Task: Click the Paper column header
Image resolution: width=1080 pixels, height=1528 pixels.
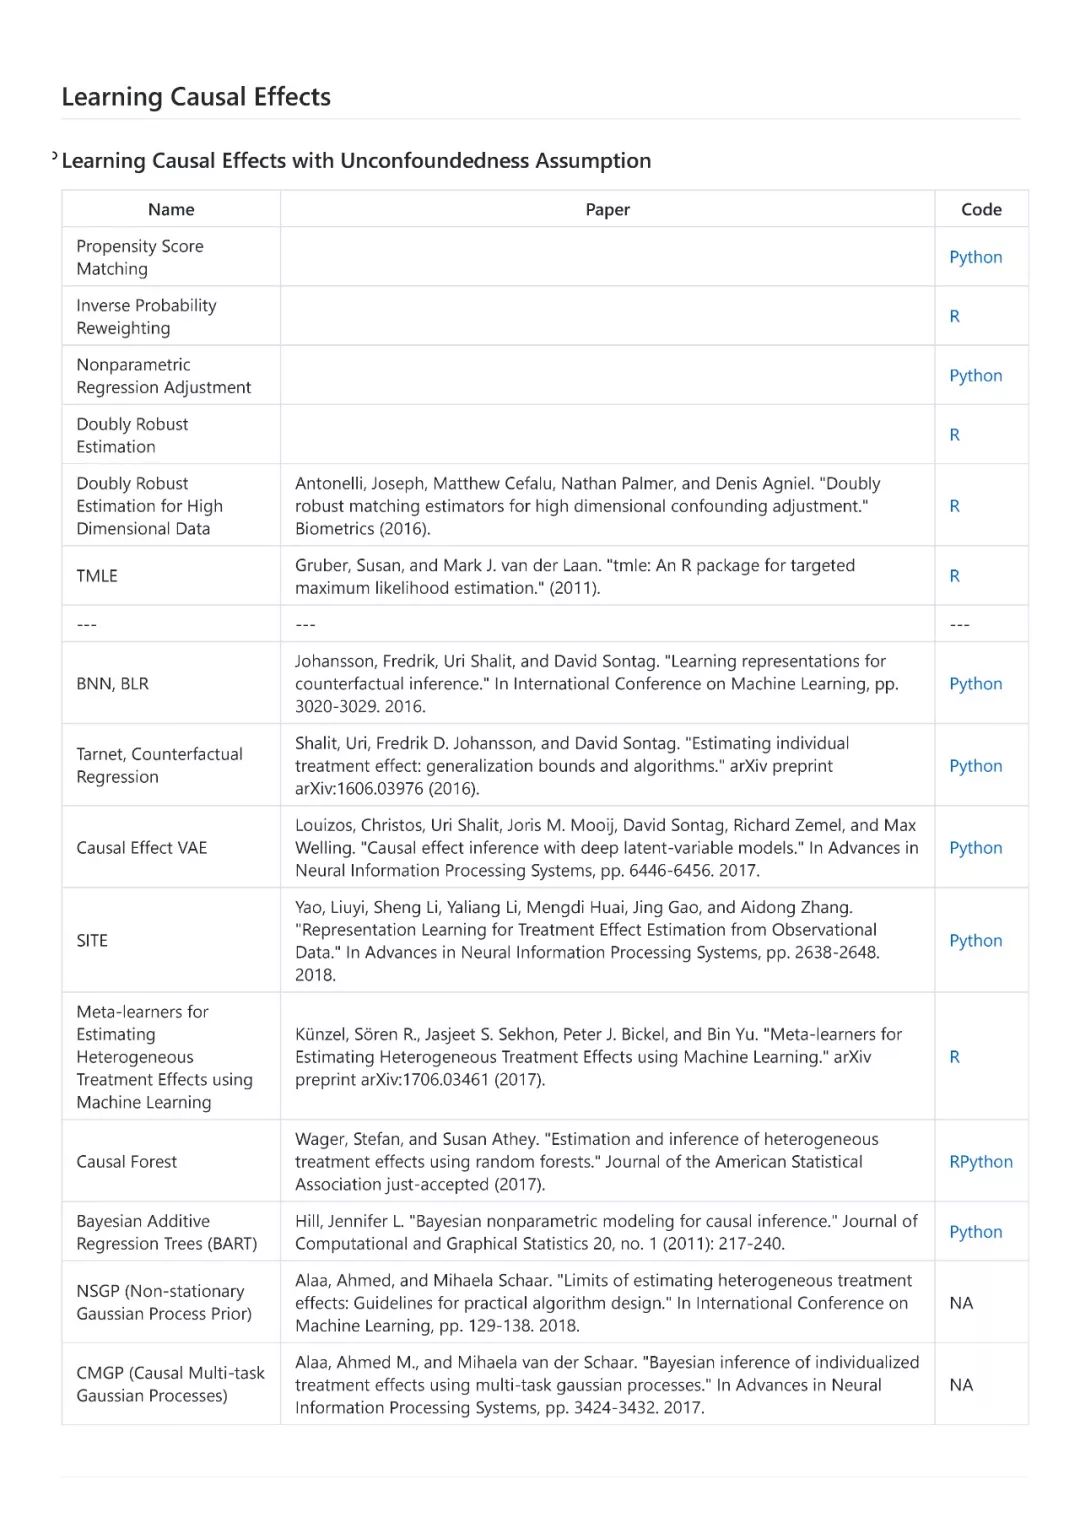Action: click(x=607, y=209)
